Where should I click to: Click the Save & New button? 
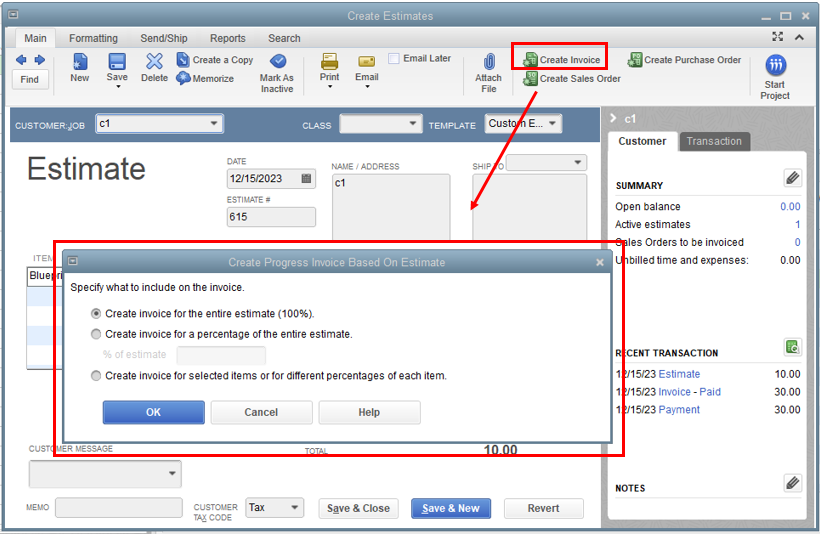[451, 508]
